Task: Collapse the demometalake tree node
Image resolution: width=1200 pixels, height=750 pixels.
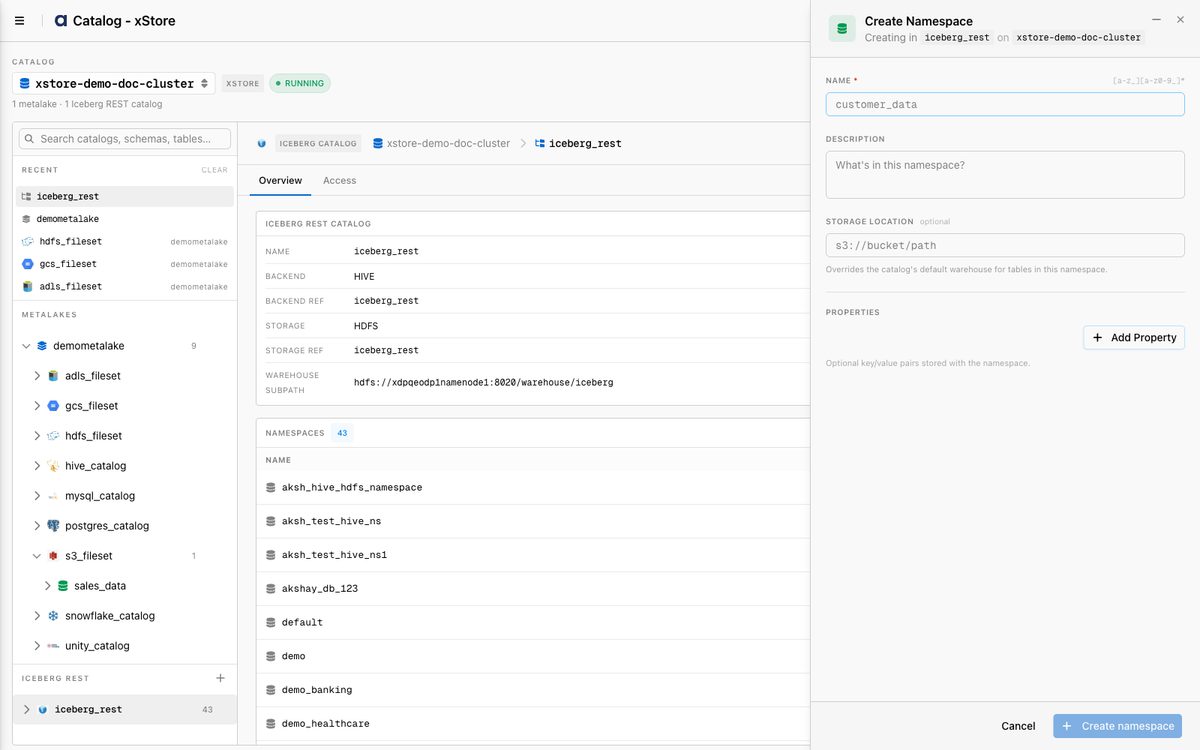Action: coord(25,346)
